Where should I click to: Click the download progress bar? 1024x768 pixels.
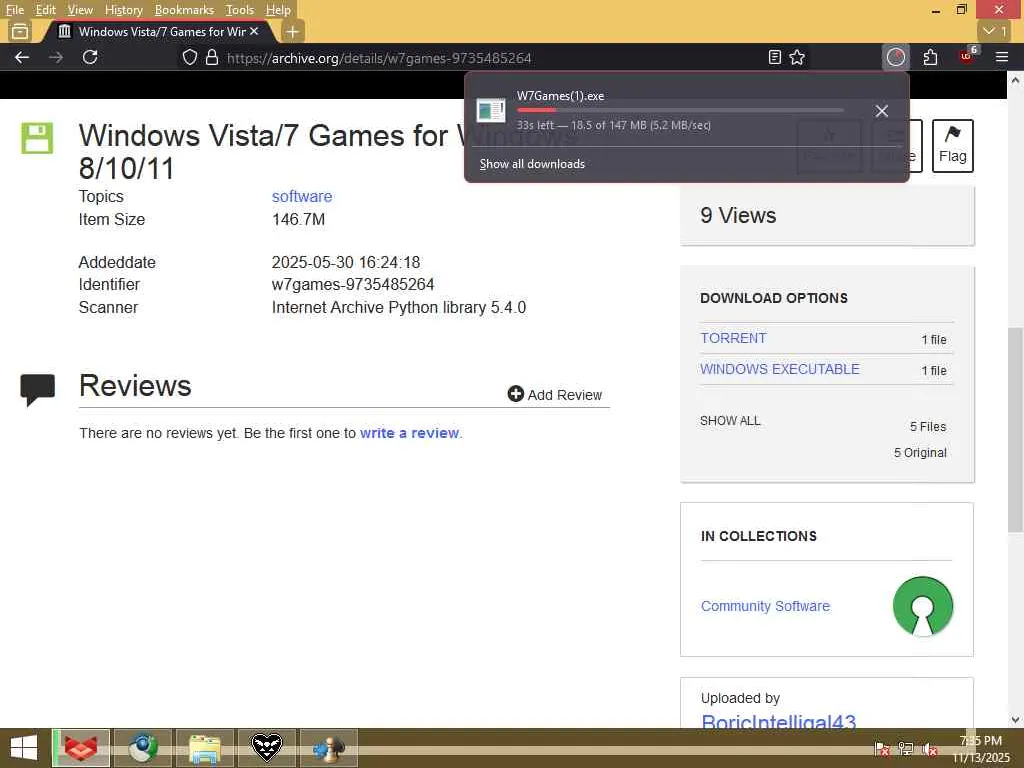tap(680, 110)
